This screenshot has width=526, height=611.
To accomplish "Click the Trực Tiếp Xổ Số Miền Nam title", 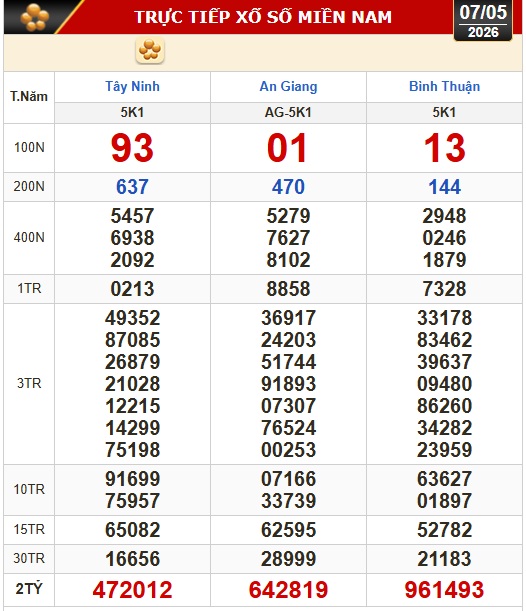I will click(263, 17).
